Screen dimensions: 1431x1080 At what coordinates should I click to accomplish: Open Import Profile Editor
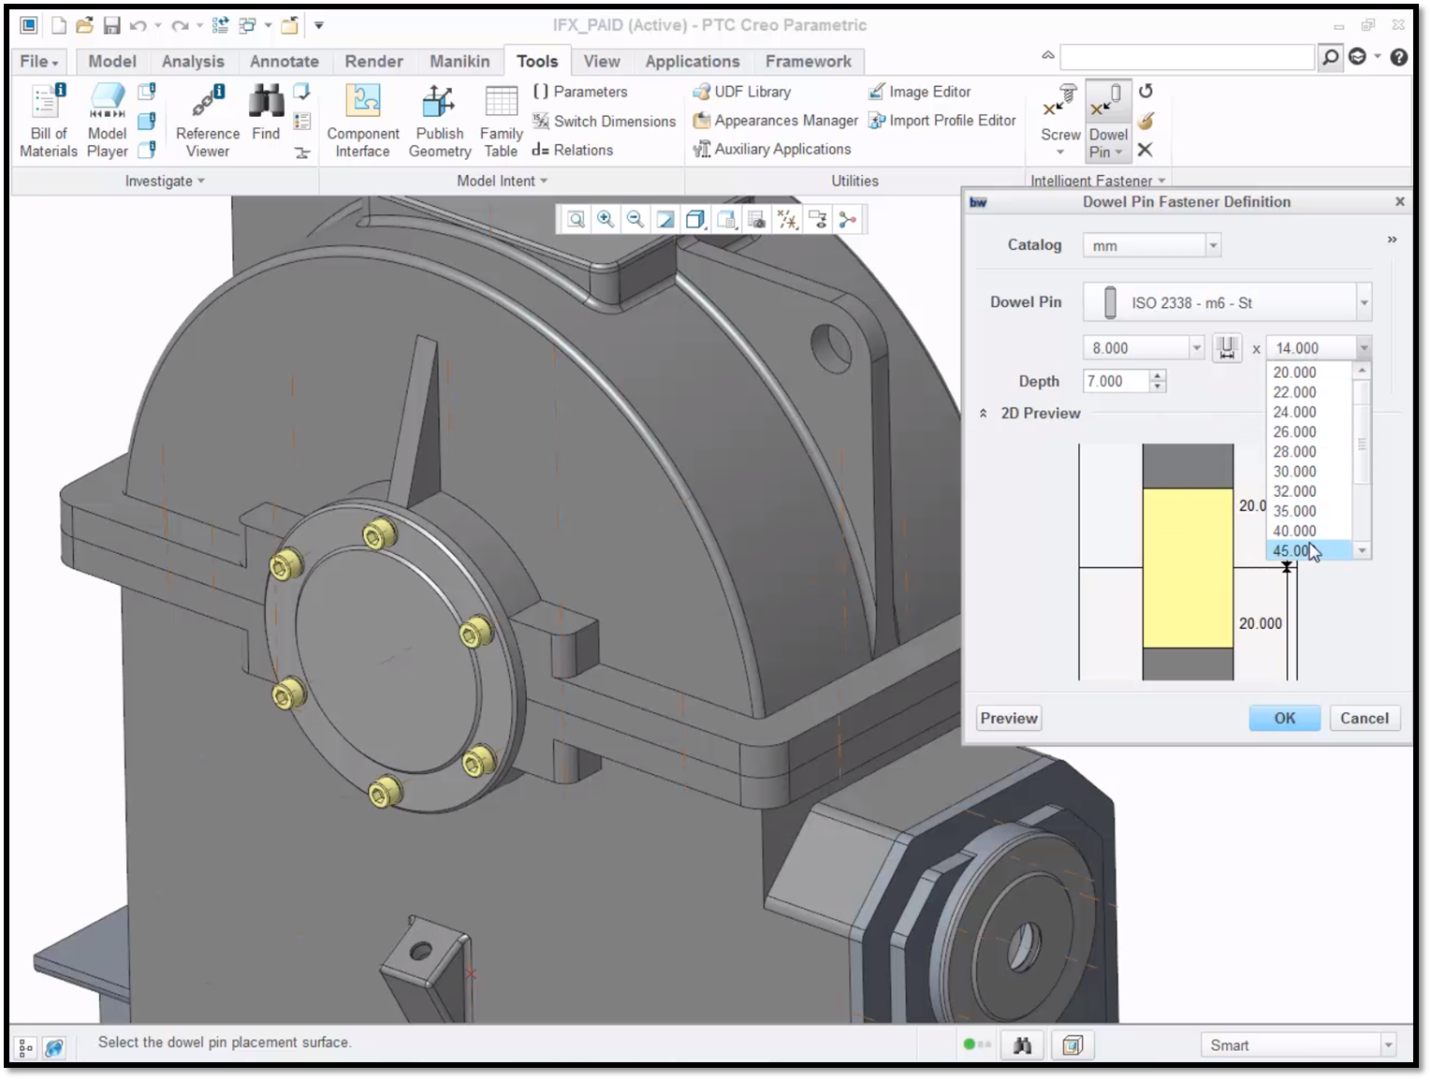[942, 120]
